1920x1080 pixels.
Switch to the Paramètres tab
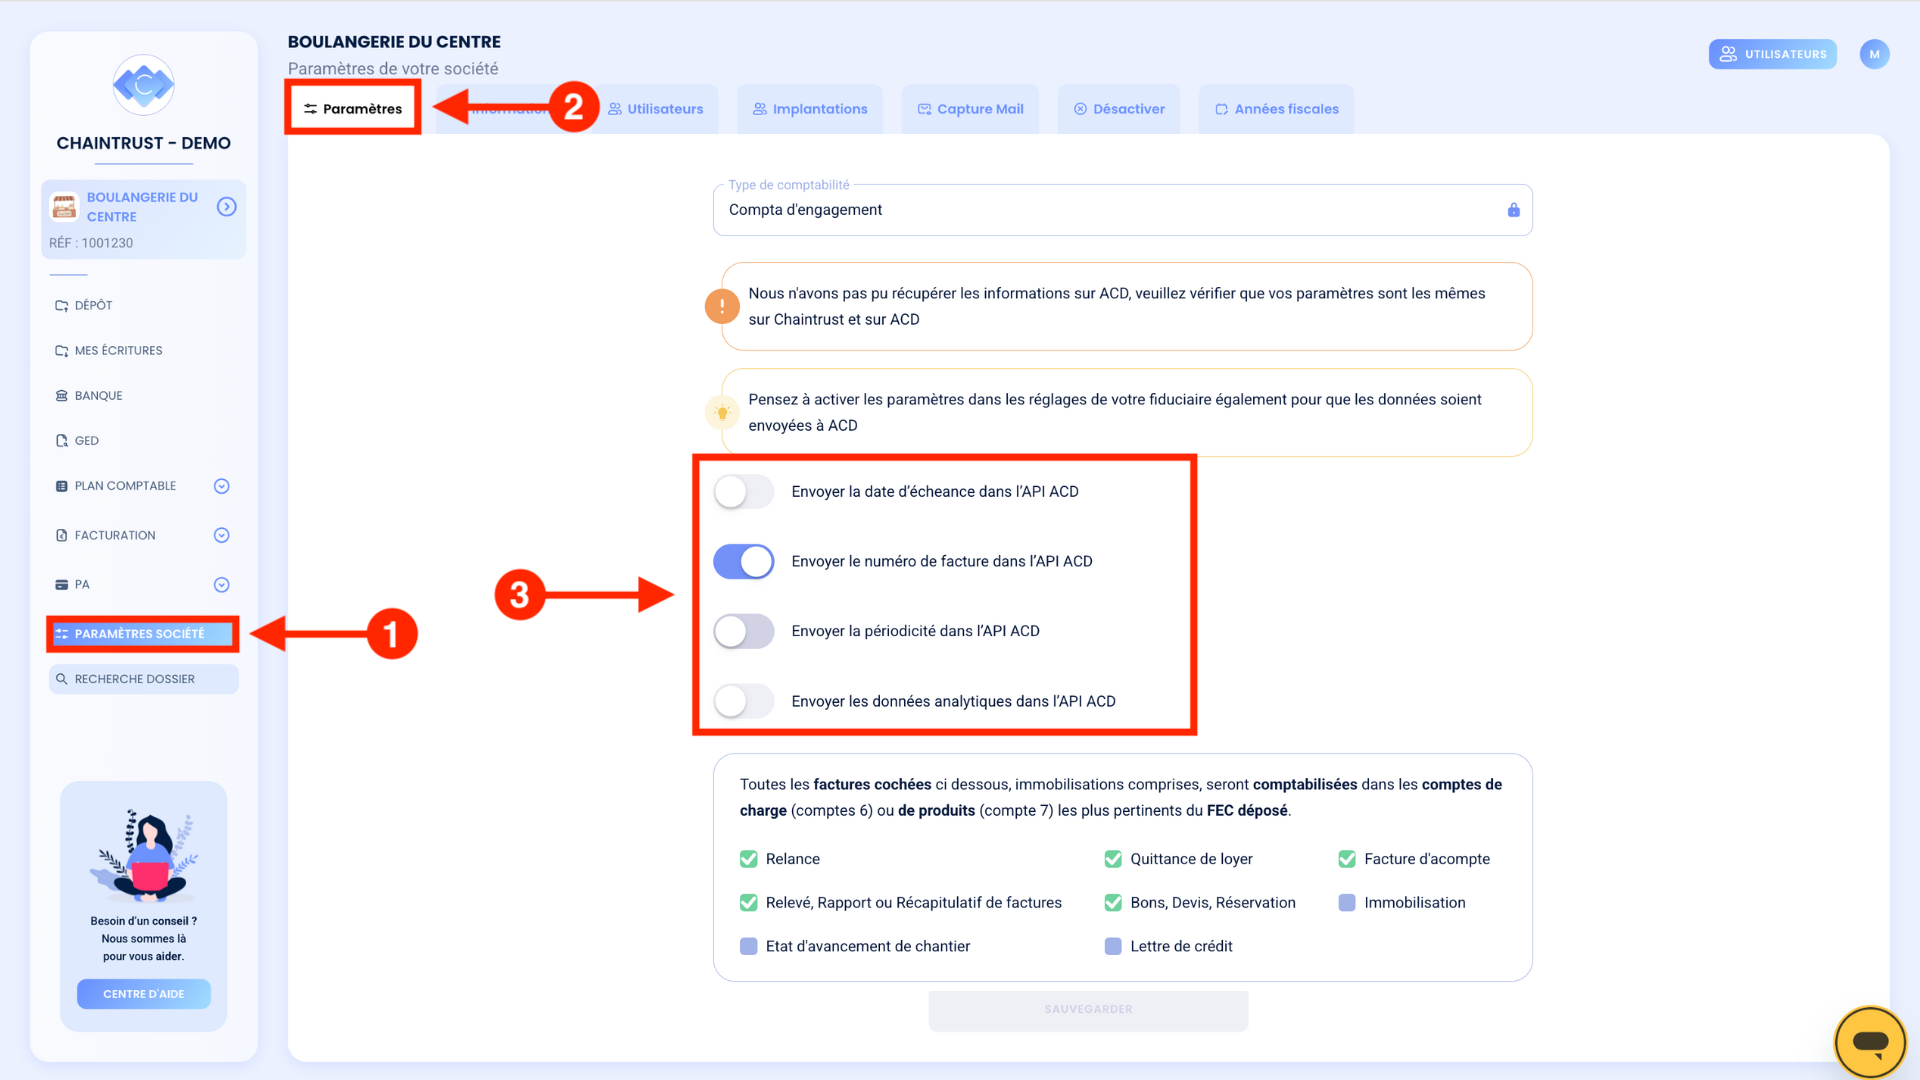coord(353,109)
